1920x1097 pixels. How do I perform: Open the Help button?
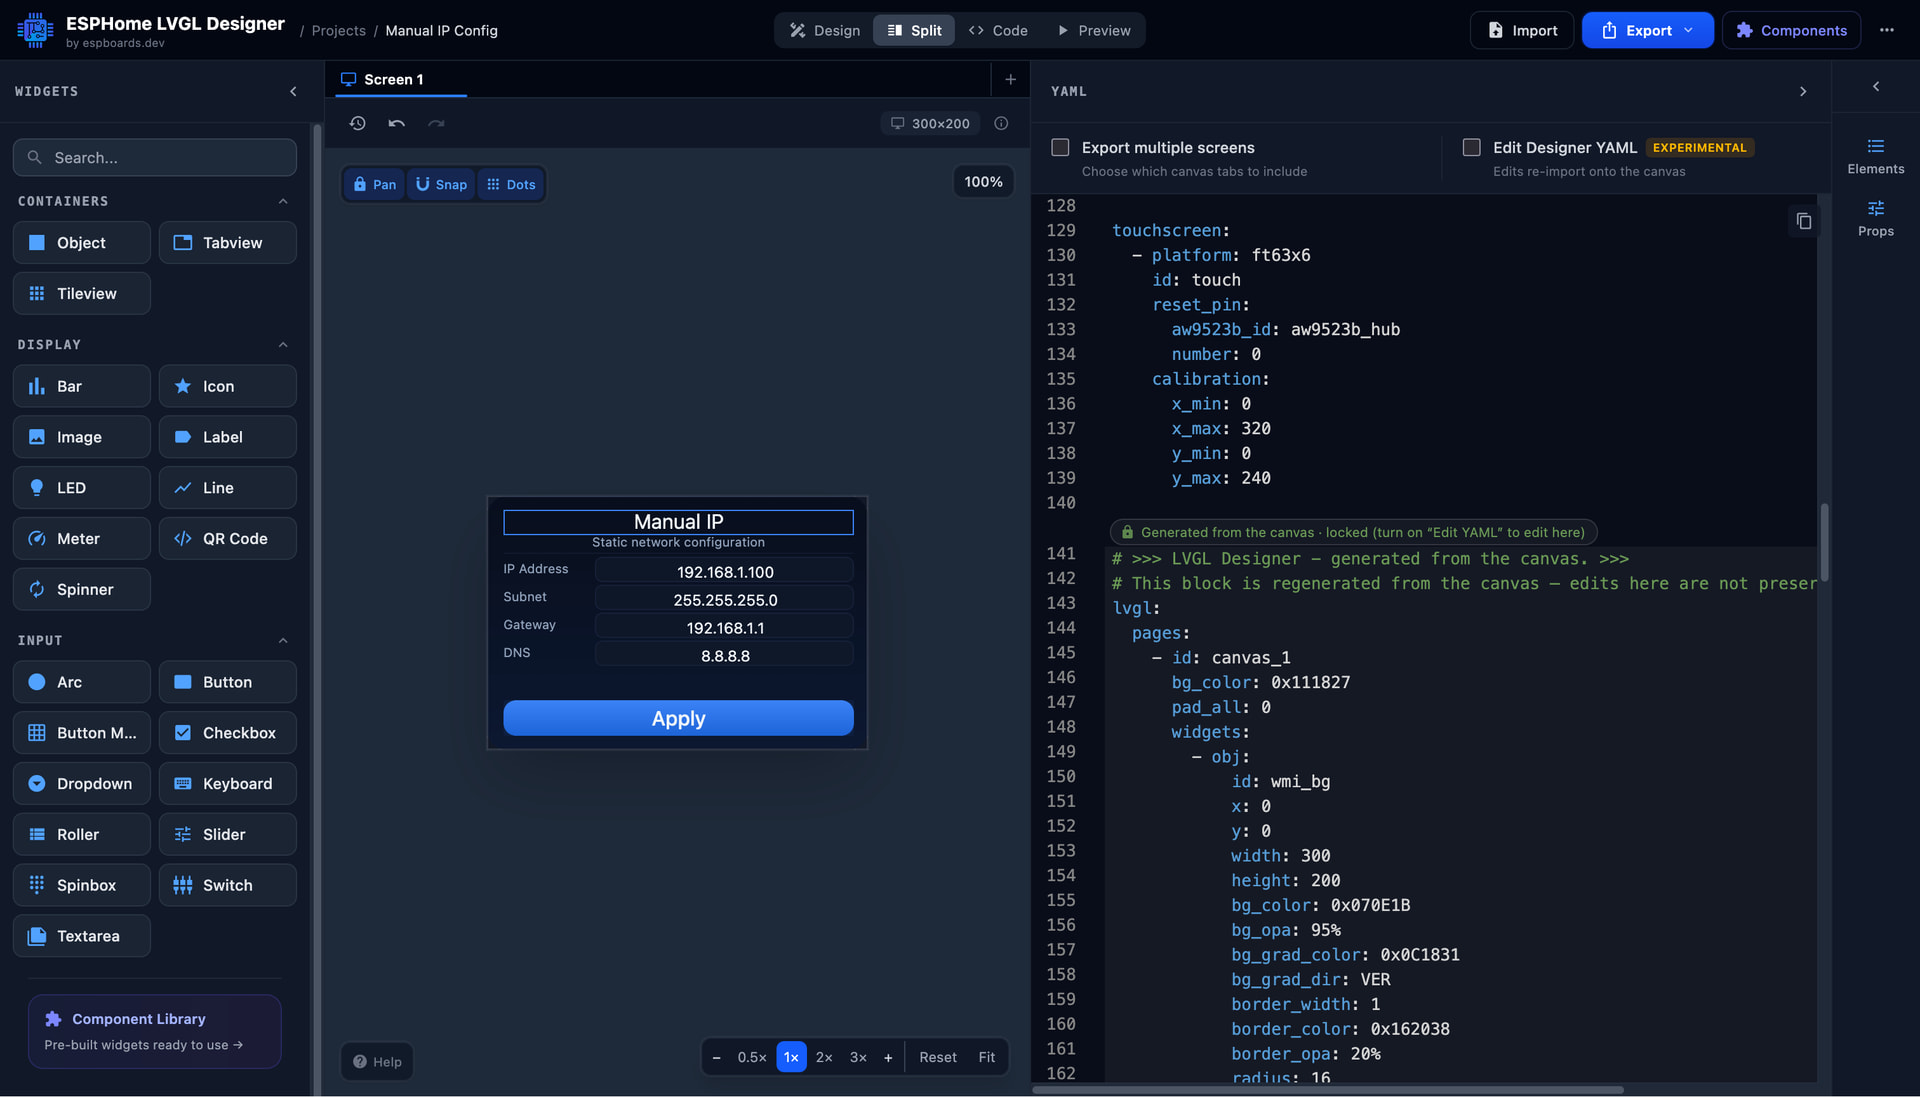pyautogui.click(x=377, y=1062)
